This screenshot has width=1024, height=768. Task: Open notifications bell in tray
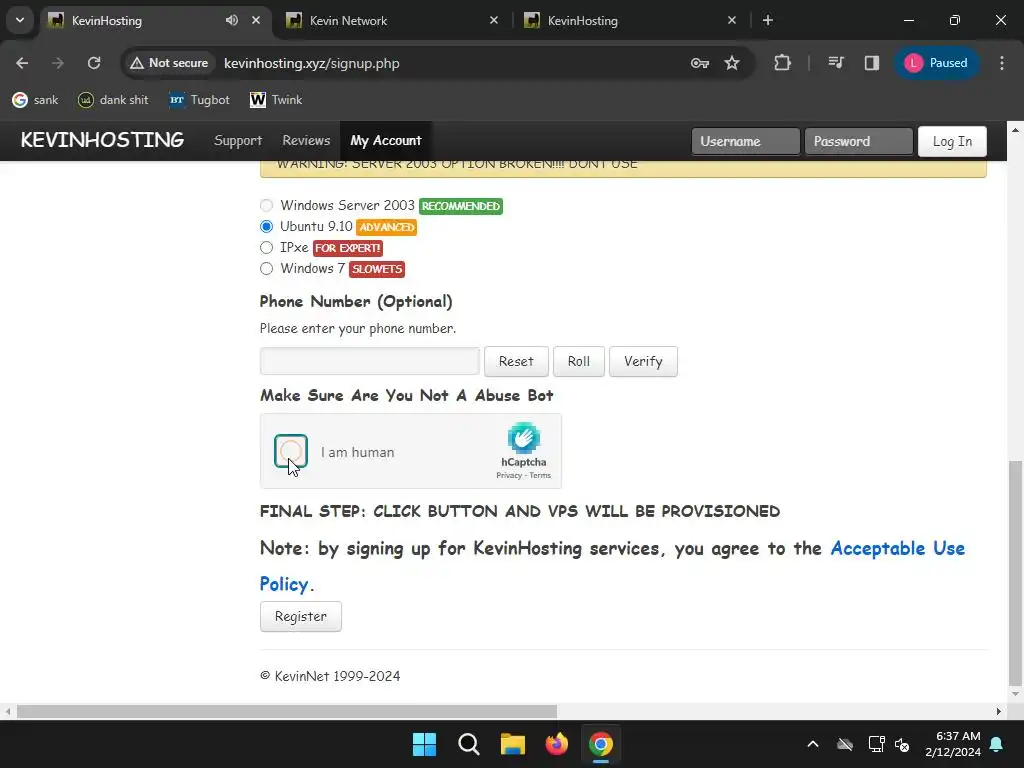pos(997,744)
